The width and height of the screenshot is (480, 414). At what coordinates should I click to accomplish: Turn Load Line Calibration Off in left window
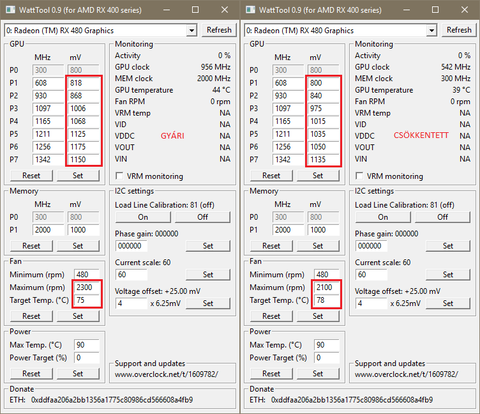point(203,217)
